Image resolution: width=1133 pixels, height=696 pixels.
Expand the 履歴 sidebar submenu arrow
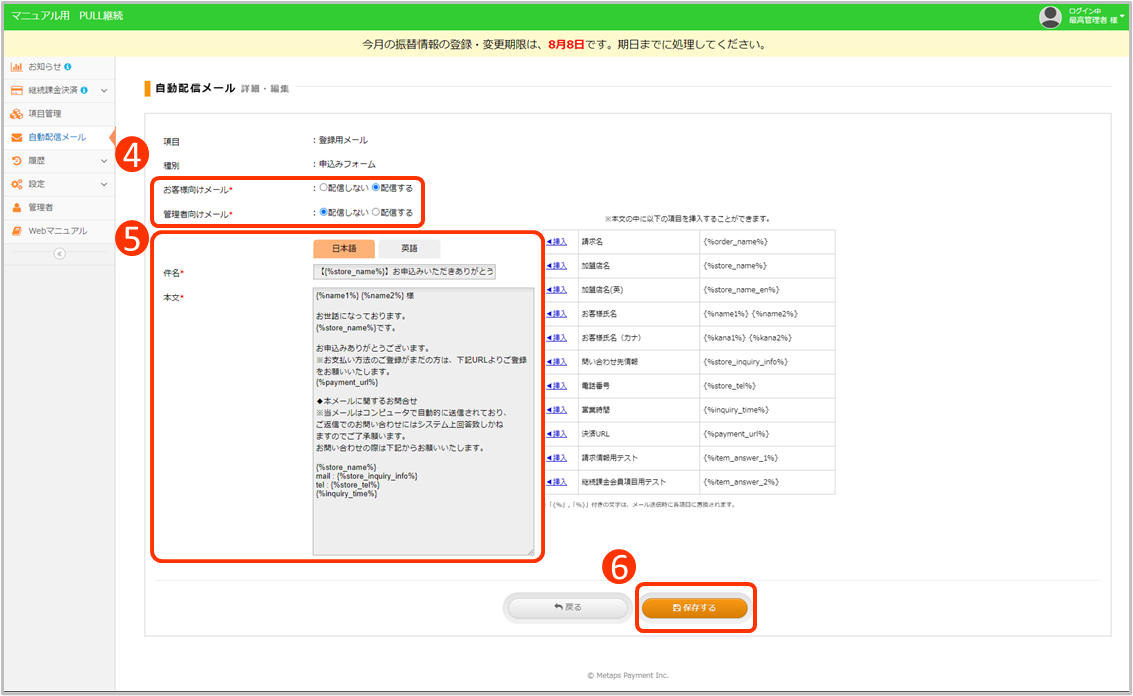click(x=104, y=161)
